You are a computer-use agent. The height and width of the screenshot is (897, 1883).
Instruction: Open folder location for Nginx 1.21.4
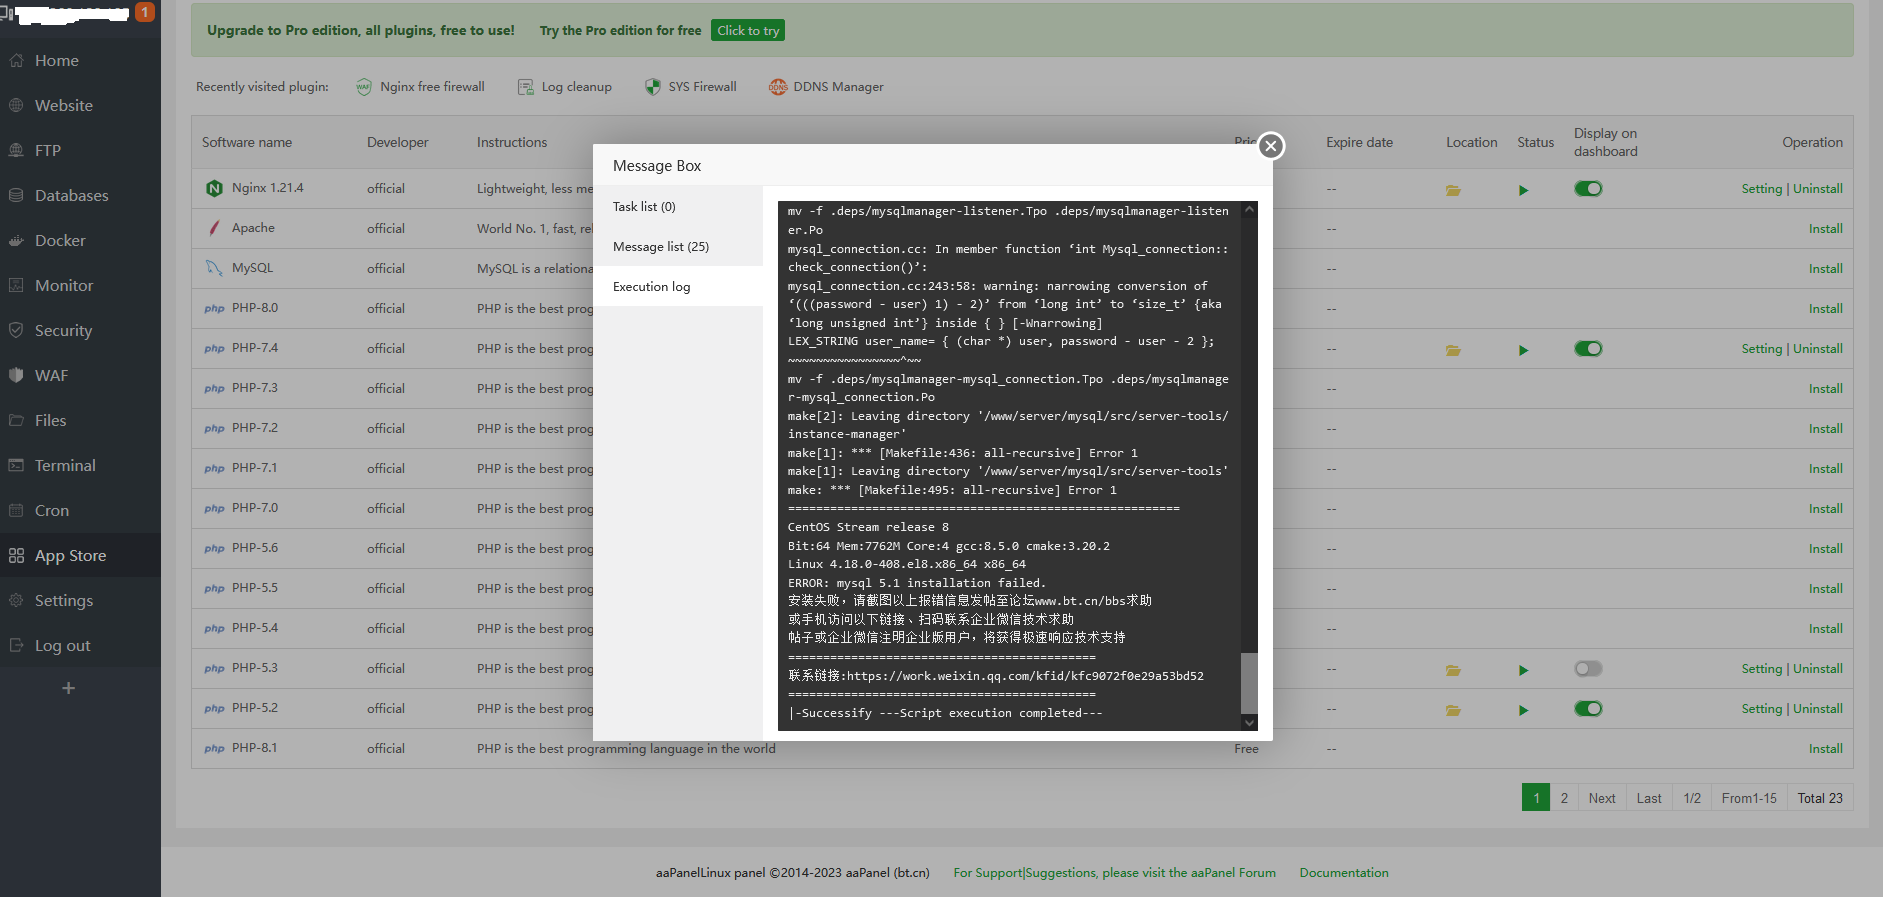pyautogui.click(x=1453, y=190)
